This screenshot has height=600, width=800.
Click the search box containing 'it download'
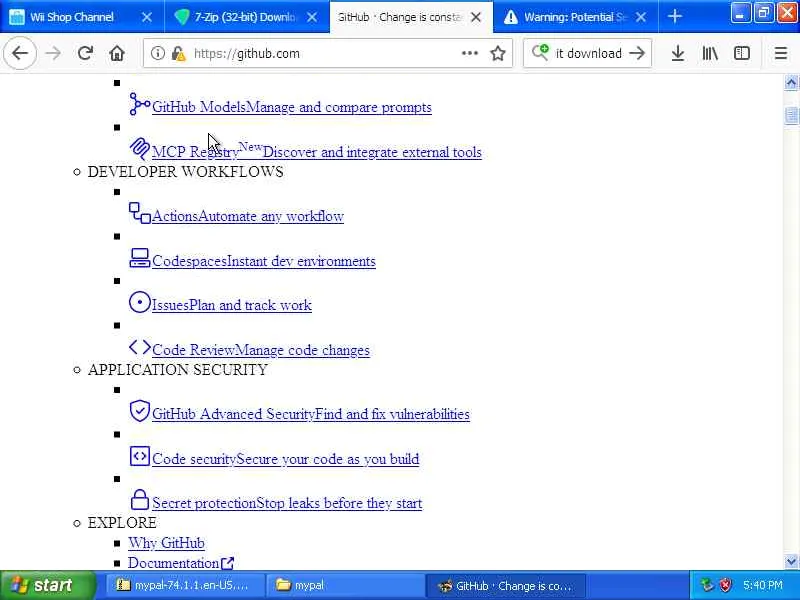click(588, 53)
